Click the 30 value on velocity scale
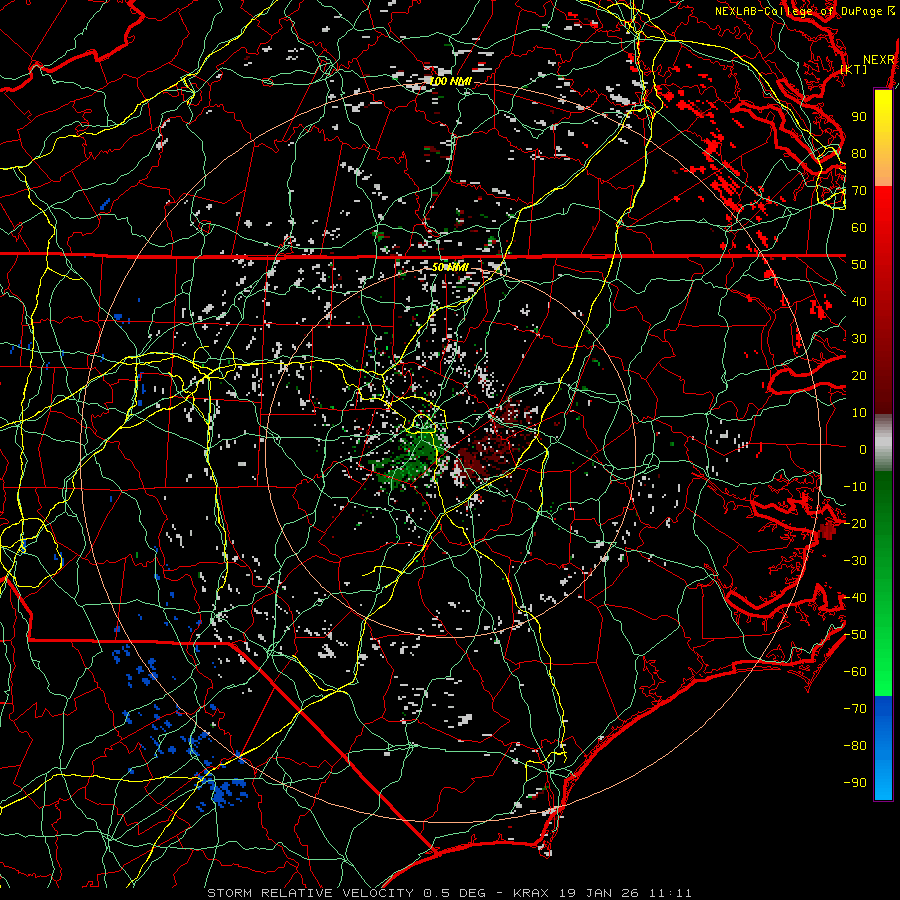 click(x=859, y=339)
